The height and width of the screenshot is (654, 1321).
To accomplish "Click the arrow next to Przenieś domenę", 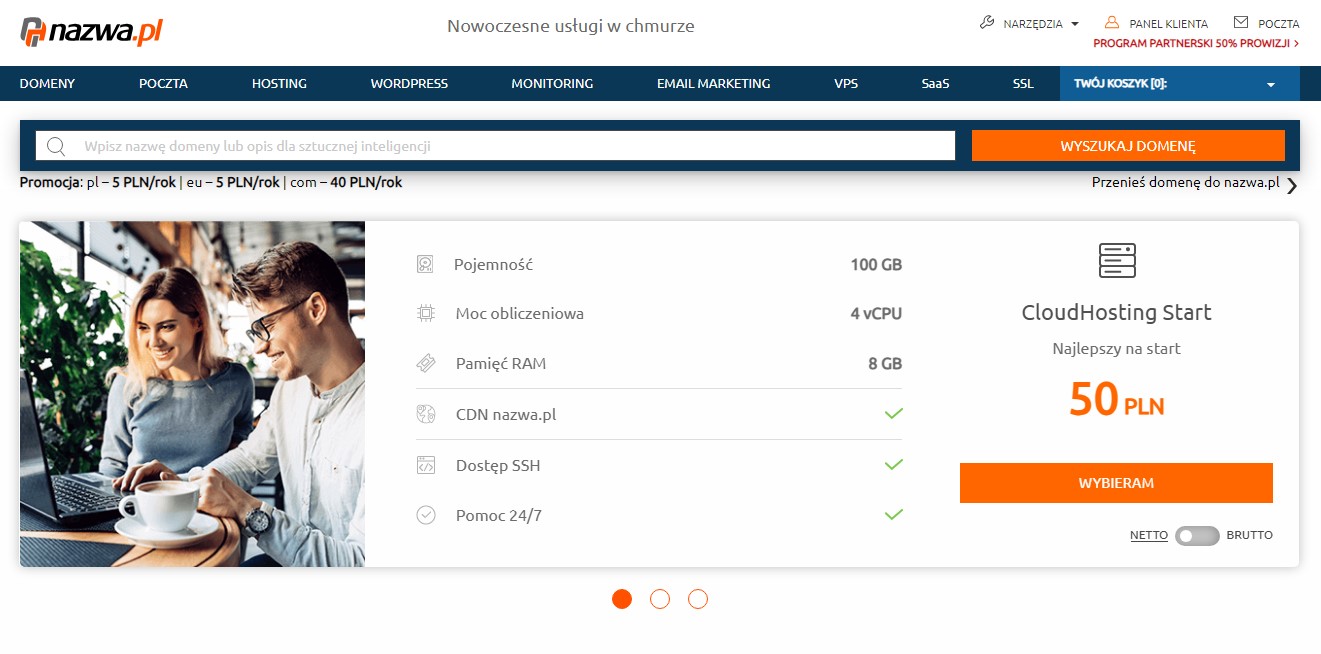I will click(x=1291, y=185).
